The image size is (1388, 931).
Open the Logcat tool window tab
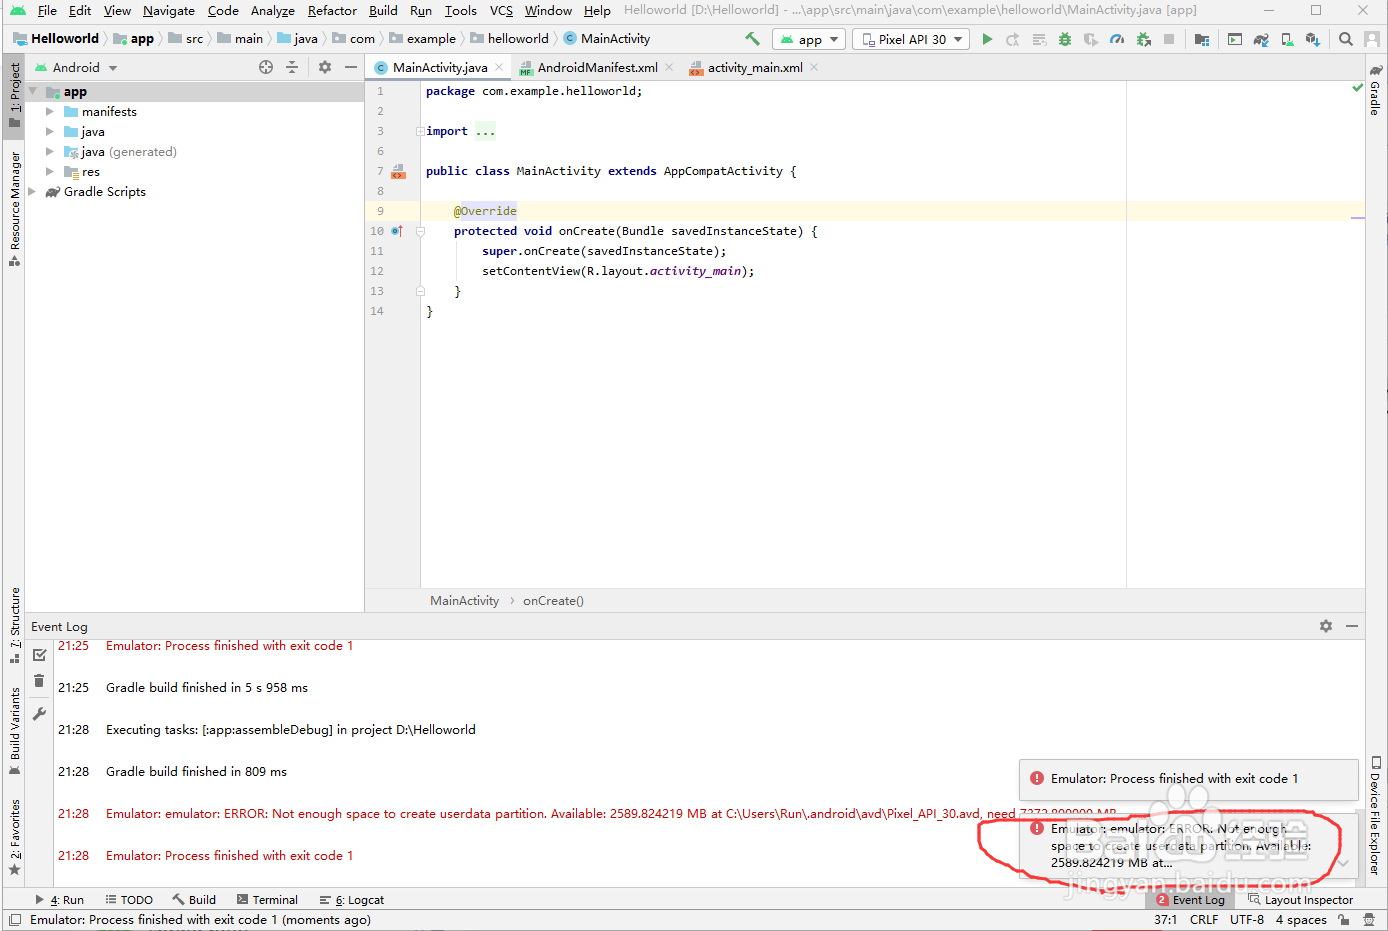(352, 900)
